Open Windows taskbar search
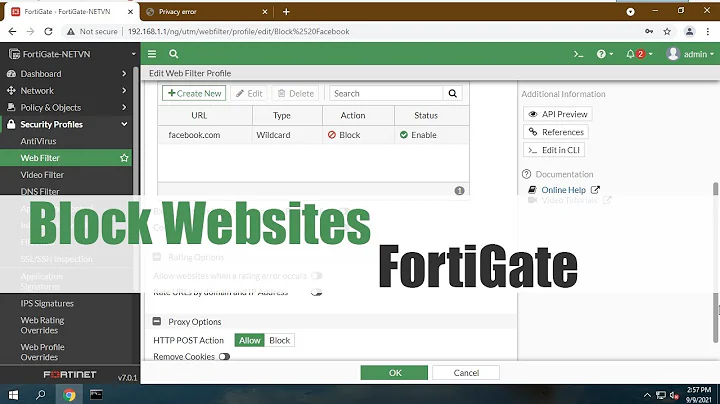720x404 pixels. tap(41, 395)
